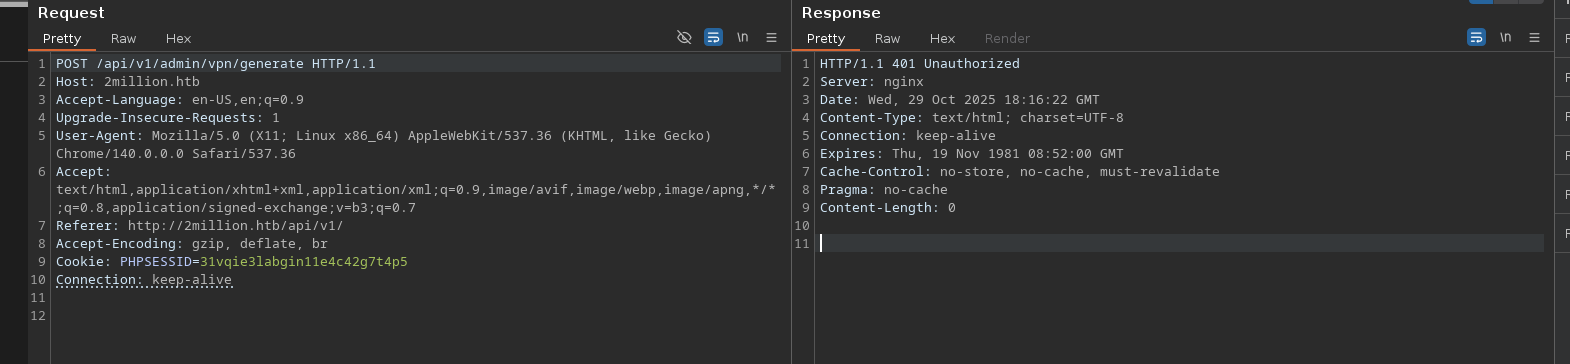Open the Request panel hamburger options menu
The image size is (1570, 364).
coord(771,37)
